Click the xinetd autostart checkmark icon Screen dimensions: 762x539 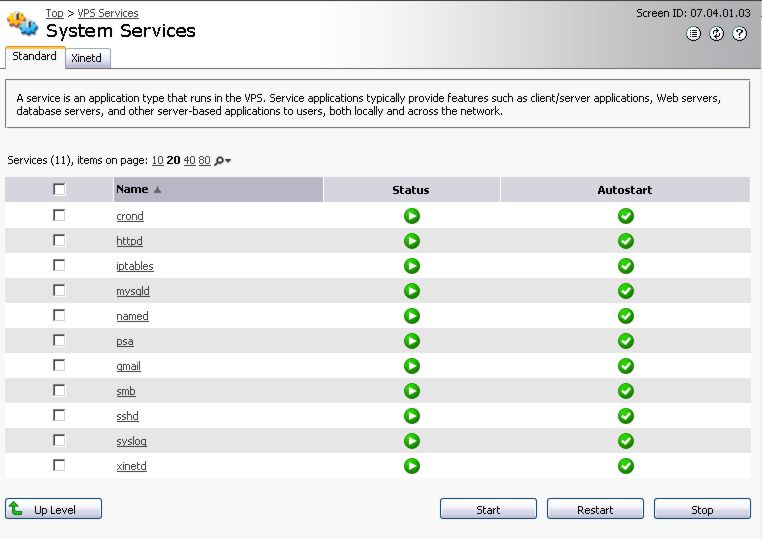click(x=625, y=466)
